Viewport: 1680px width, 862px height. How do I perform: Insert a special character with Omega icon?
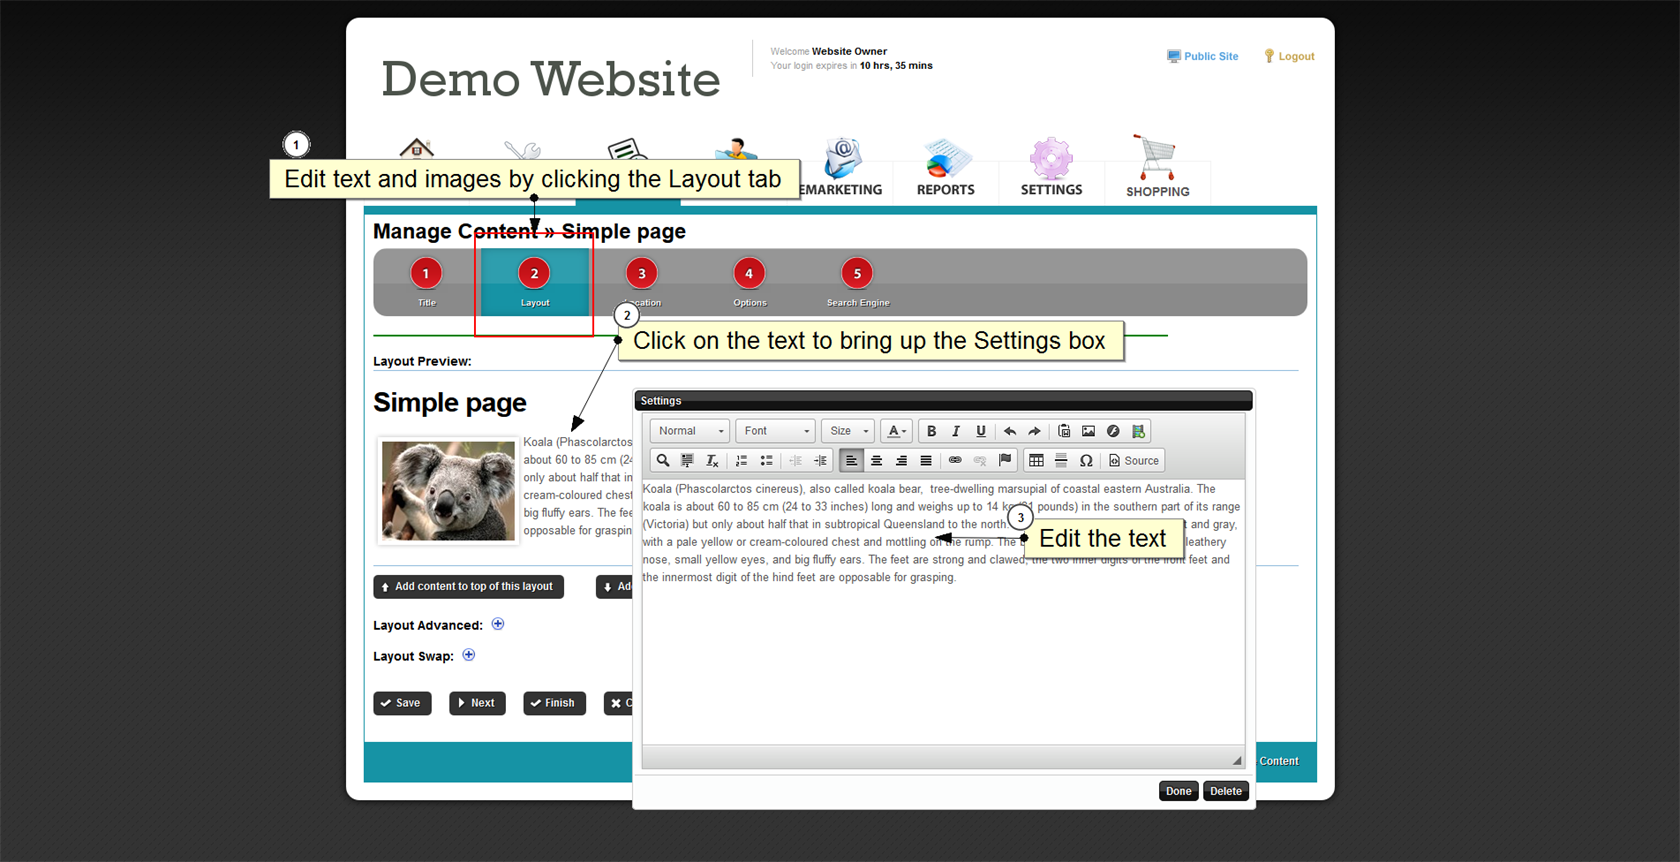[x=1086, y=461]
